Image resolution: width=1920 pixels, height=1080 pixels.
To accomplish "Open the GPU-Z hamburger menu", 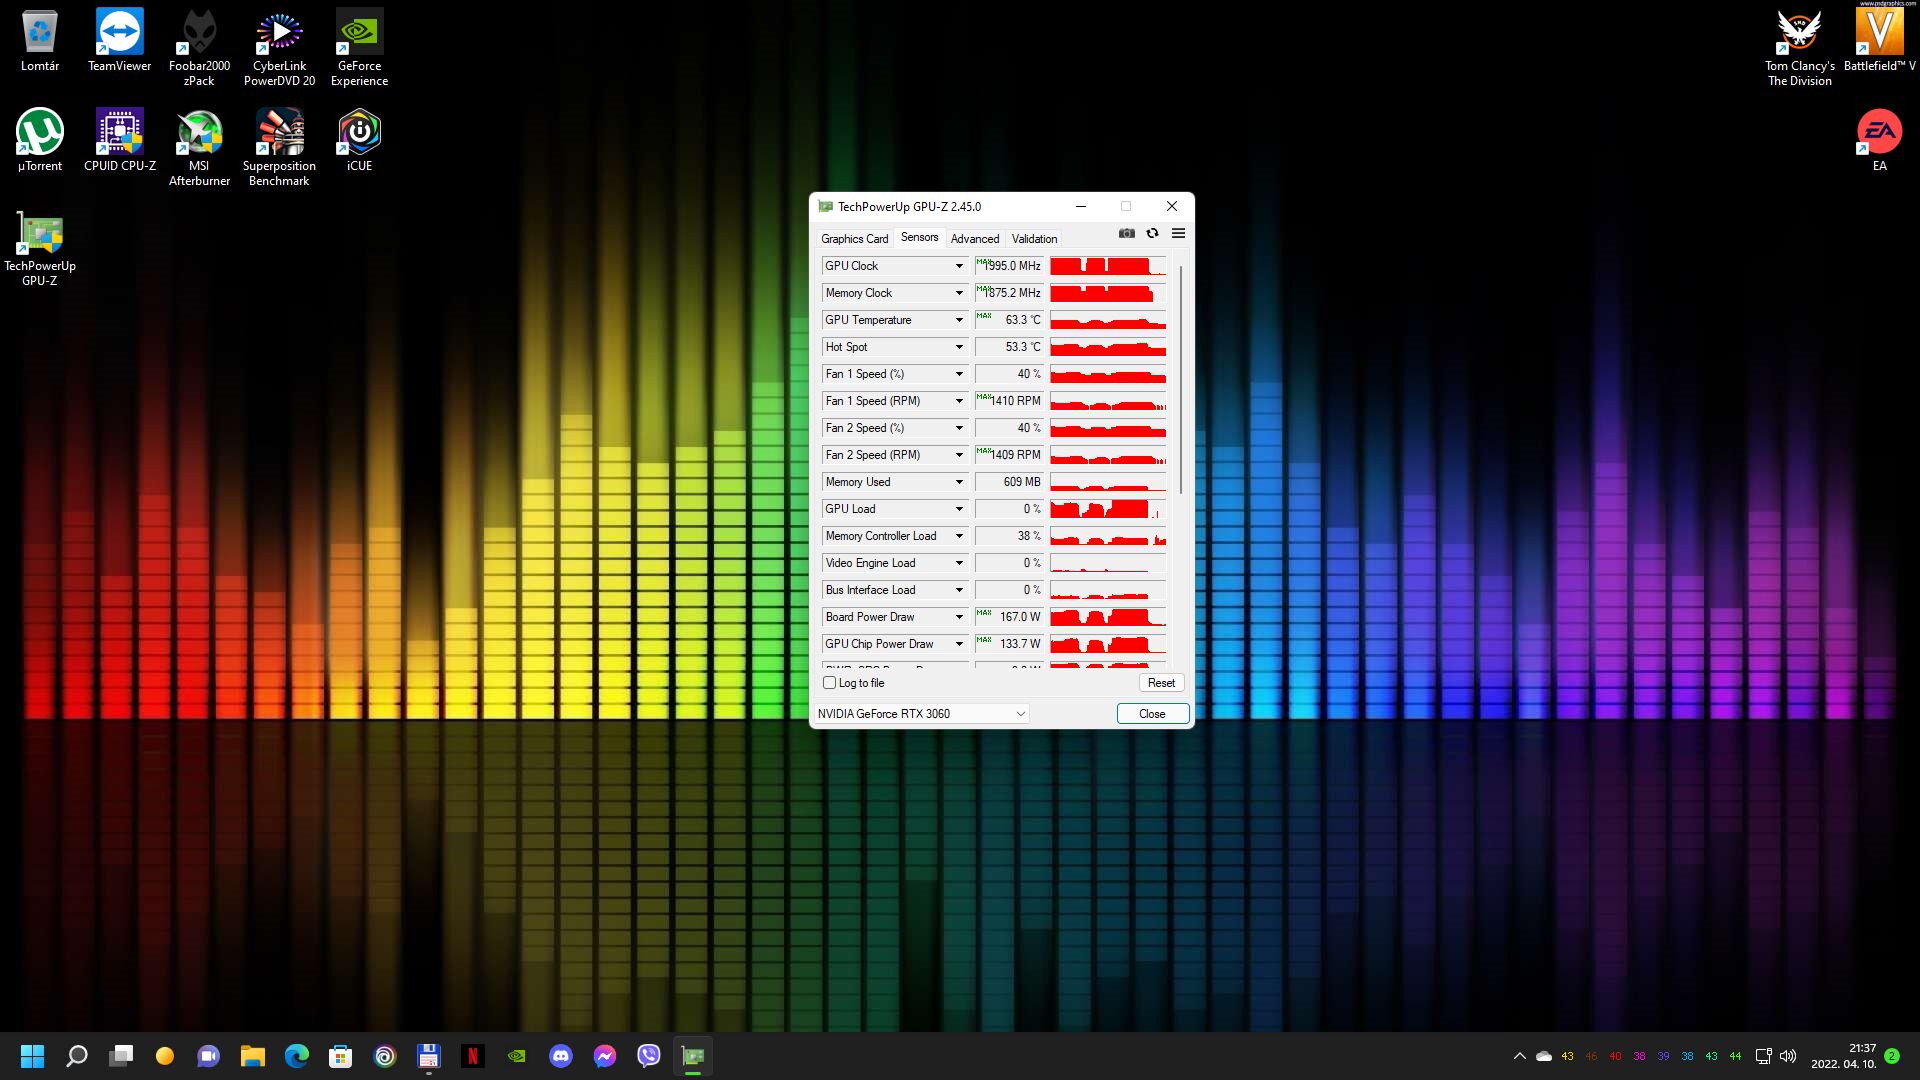I will click(1178, 233).
